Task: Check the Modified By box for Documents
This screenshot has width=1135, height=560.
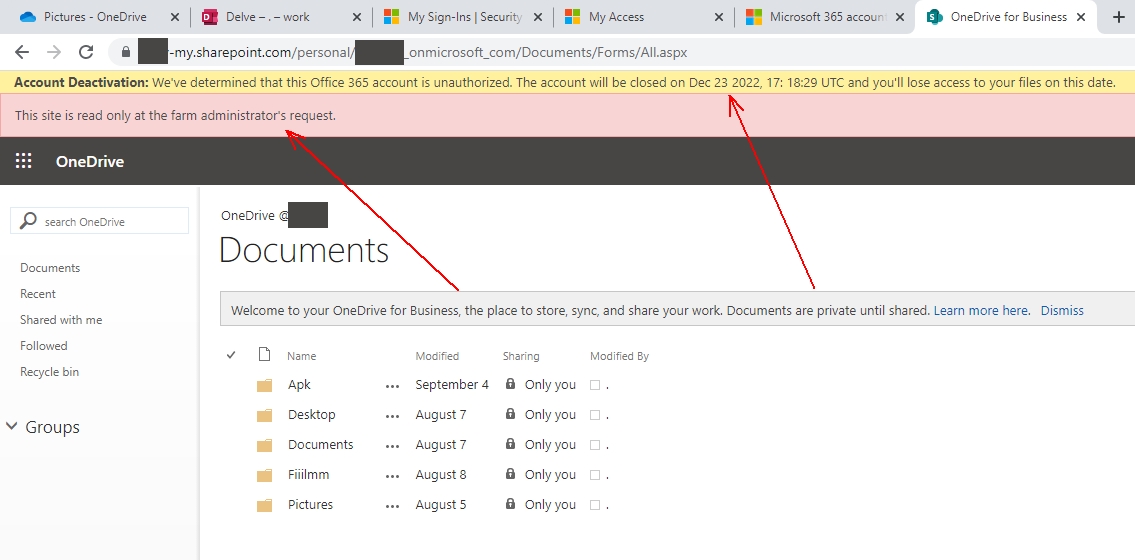Action: 595,445
